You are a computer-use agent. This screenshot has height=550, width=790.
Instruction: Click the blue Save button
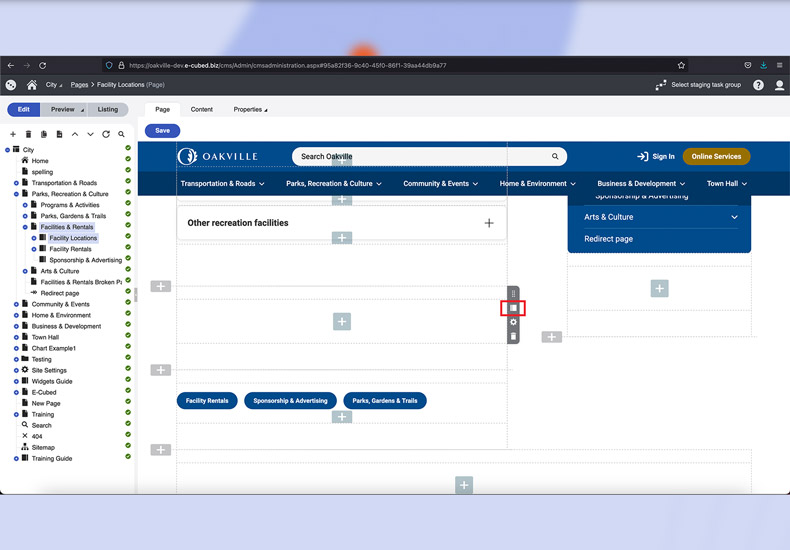pyautogui.click(x=162, y=130)
